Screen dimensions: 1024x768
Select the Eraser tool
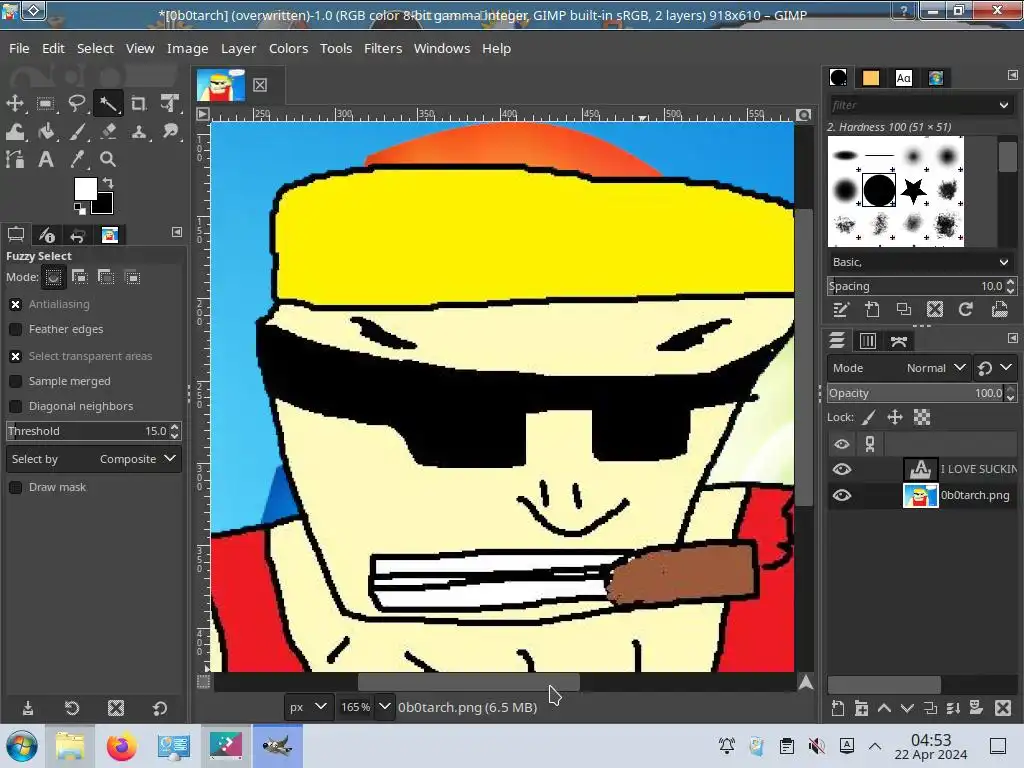point(108,132)
